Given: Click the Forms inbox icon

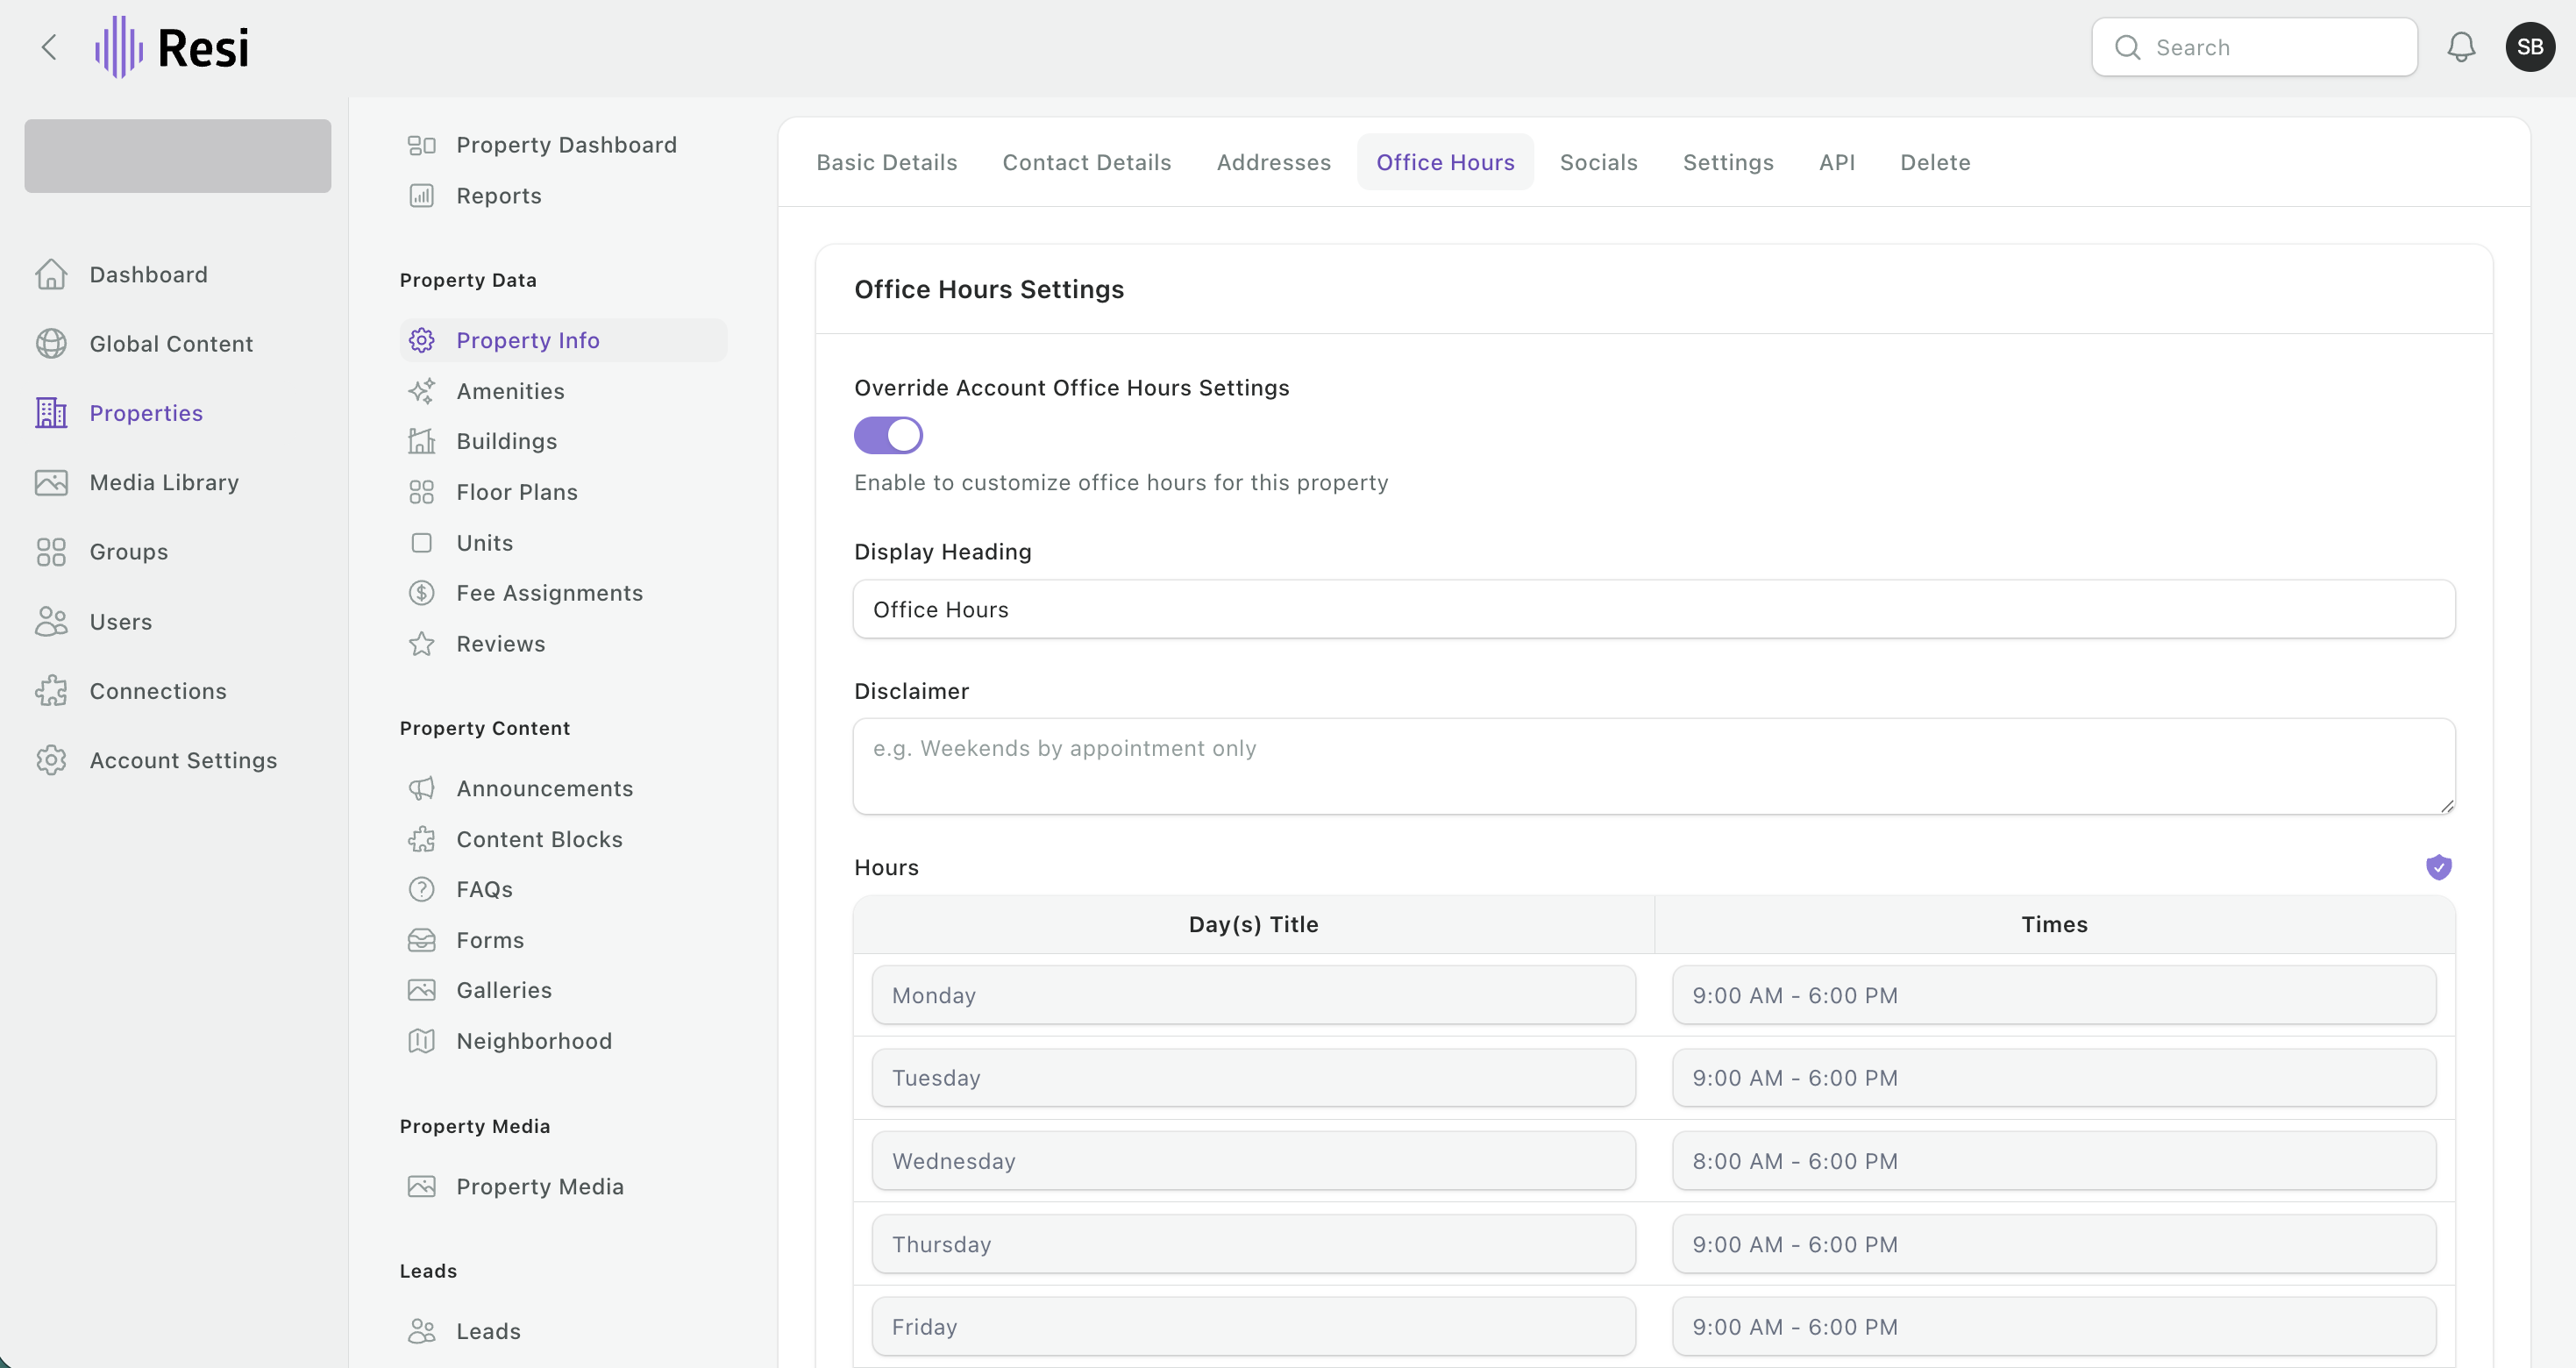Looking at the screenshot, I should (422, 940).
